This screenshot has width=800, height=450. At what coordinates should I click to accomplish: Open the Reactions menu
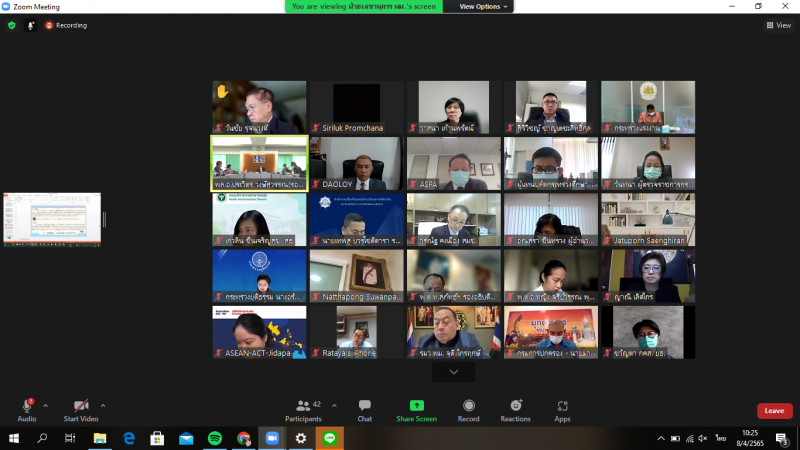click(515, 410)
